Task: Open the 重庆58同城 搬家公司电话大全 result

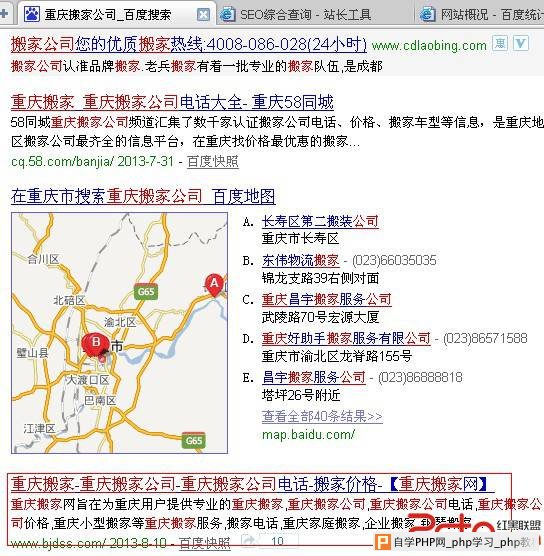Action: click(172, 102)
